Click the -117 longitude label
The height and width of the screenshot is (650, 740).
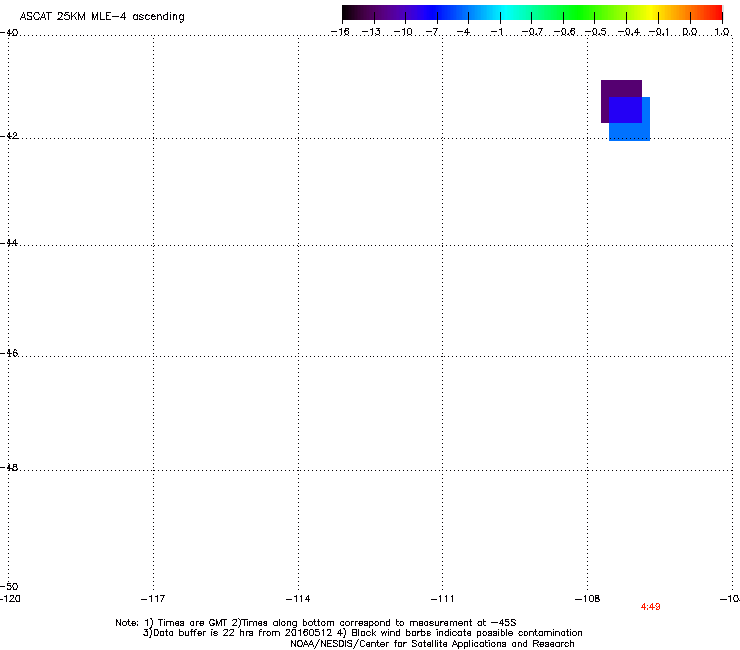[x=153, y=599]
